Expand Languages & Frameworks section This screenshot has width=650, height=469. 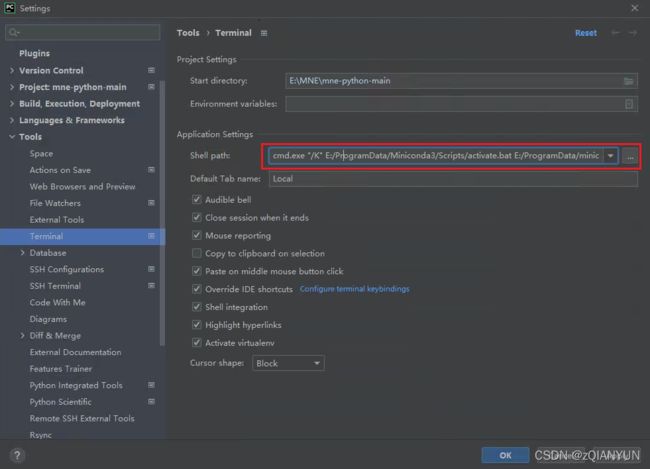click(12, 120)
